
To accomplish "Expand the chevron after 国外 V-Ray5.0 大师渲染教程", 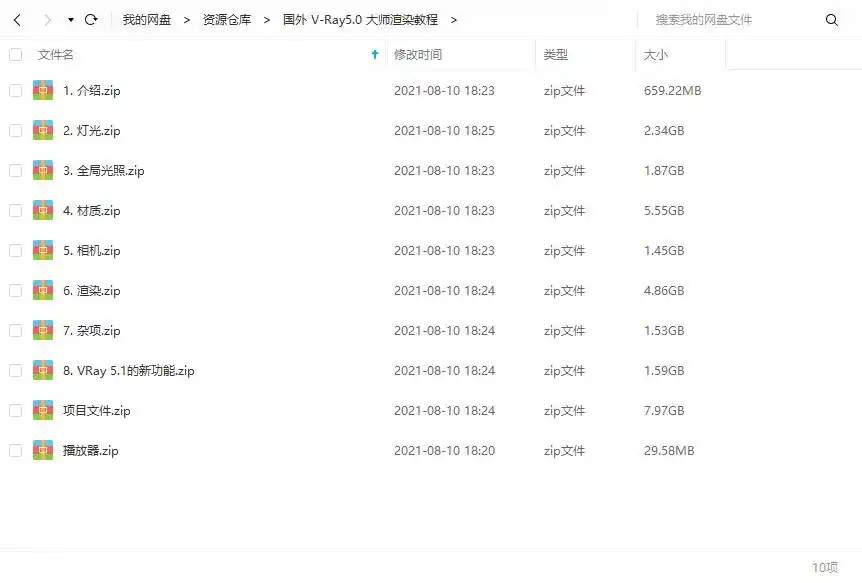I will [453, 20].
